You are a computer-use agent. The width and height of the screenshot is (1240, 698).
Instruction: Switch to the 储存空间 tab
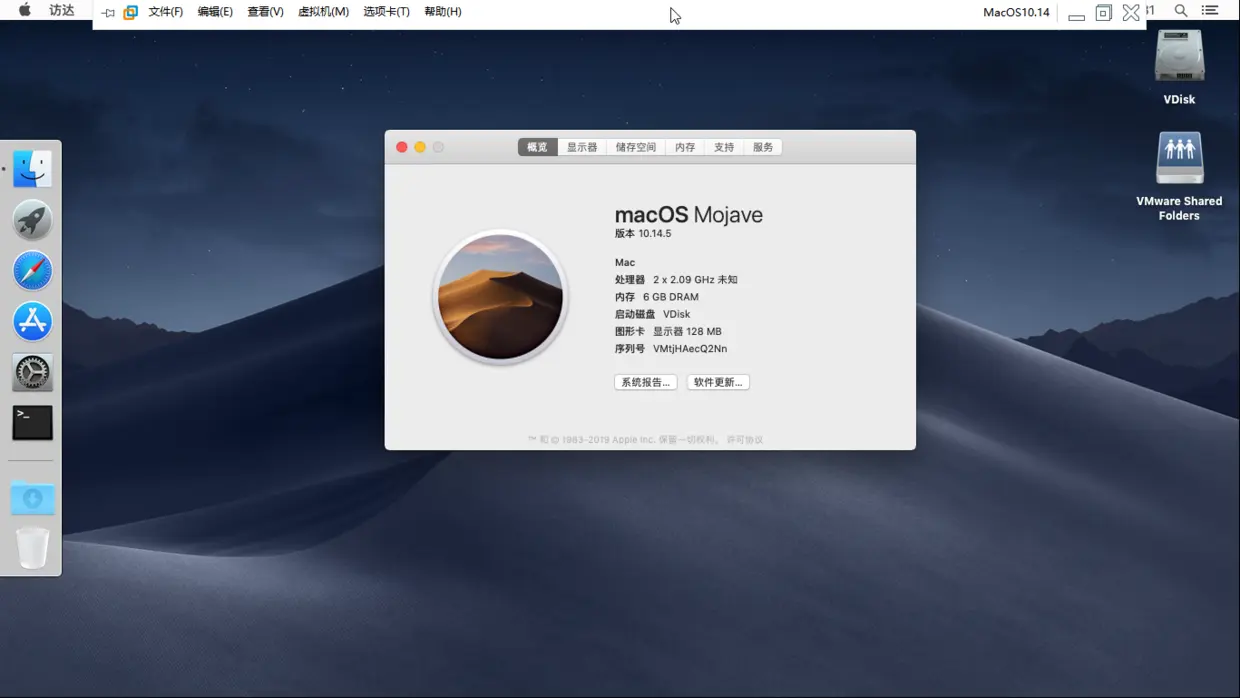point(636,147)
